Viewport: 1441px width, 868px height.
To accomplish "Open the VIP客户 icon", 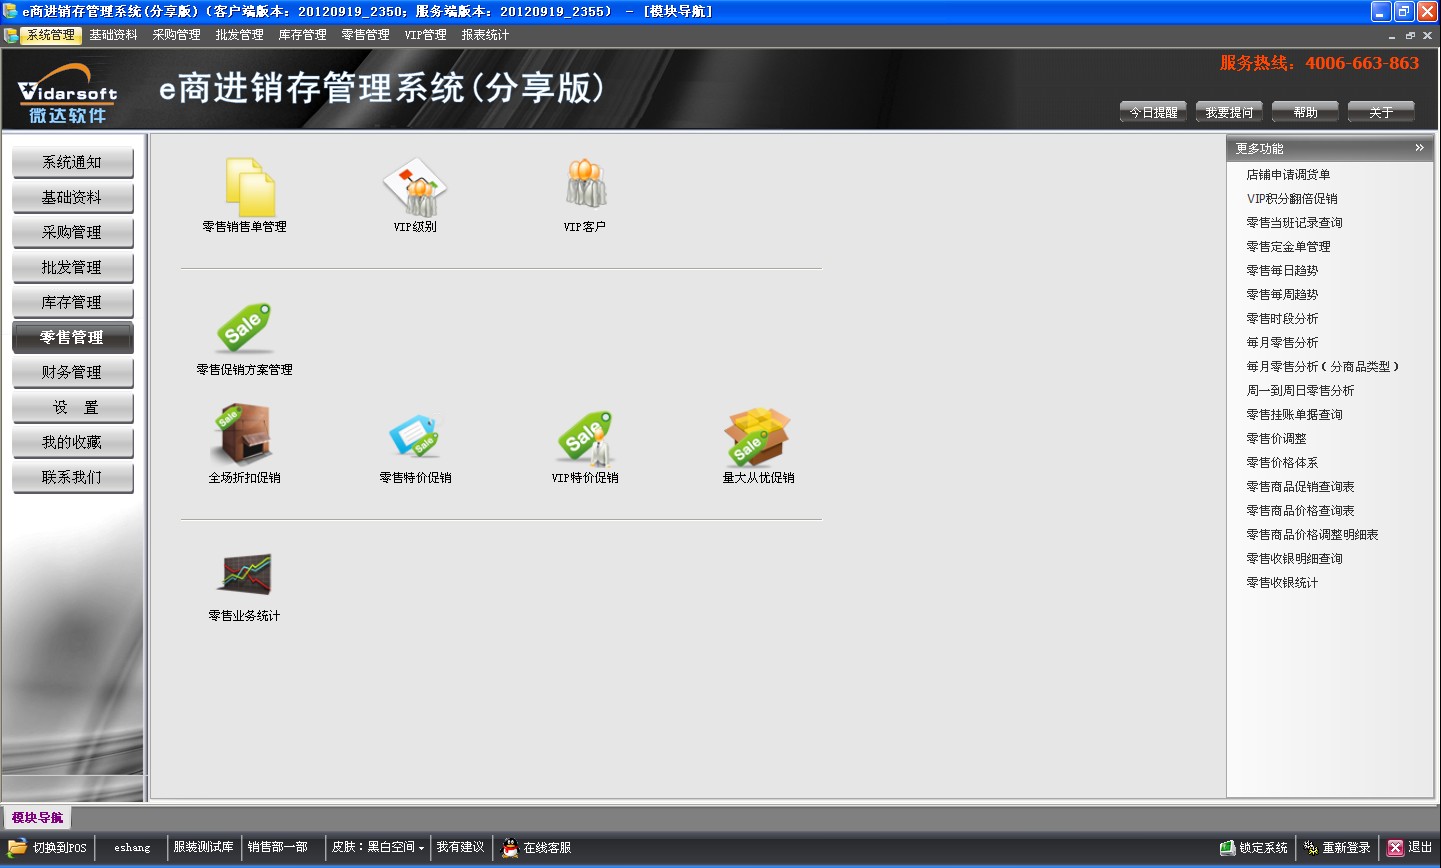I will [585, 185].
